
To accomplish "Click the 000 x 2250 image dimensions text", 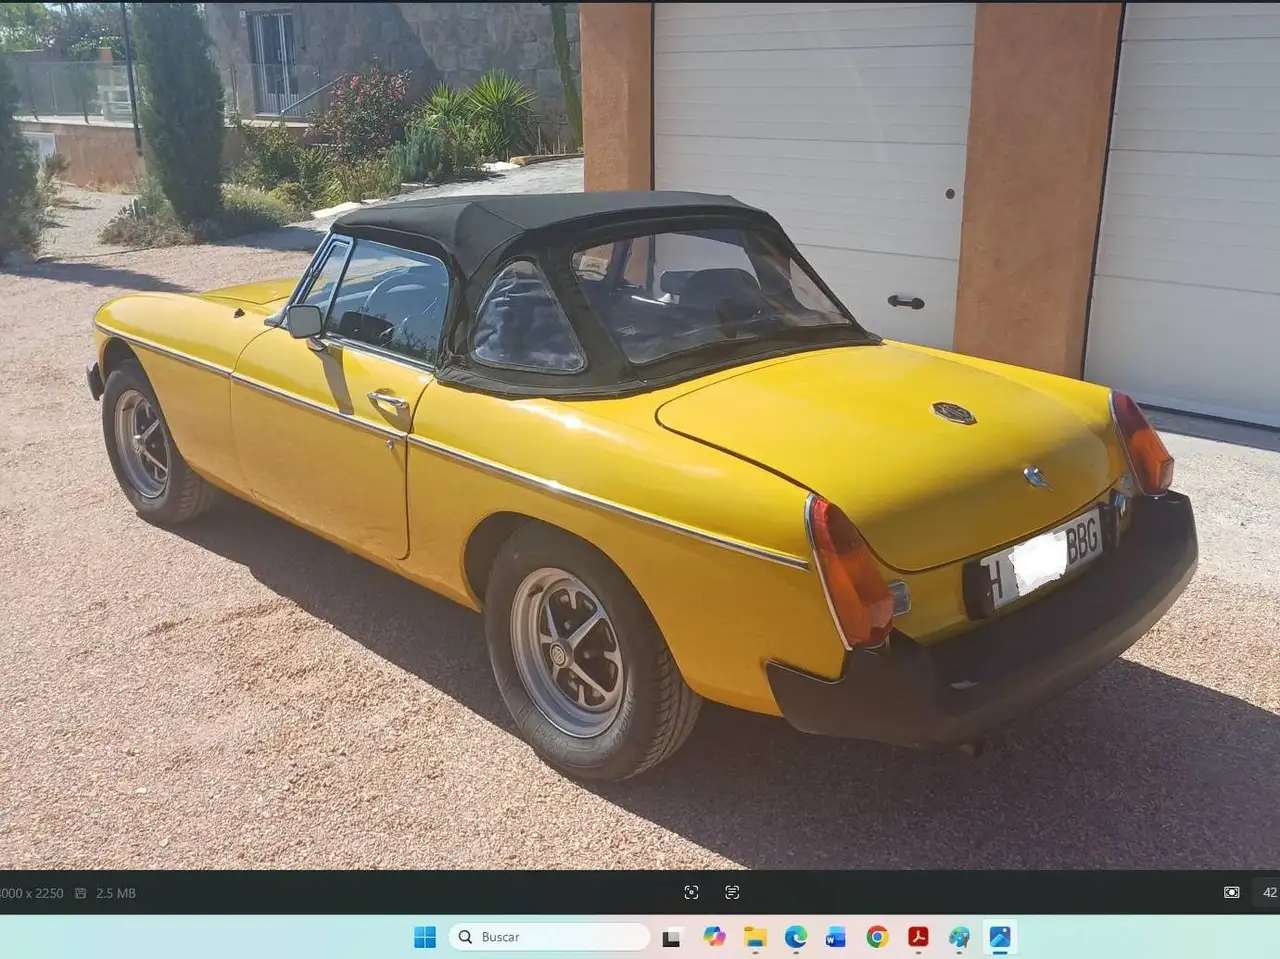I will click(x=32, y=893).
